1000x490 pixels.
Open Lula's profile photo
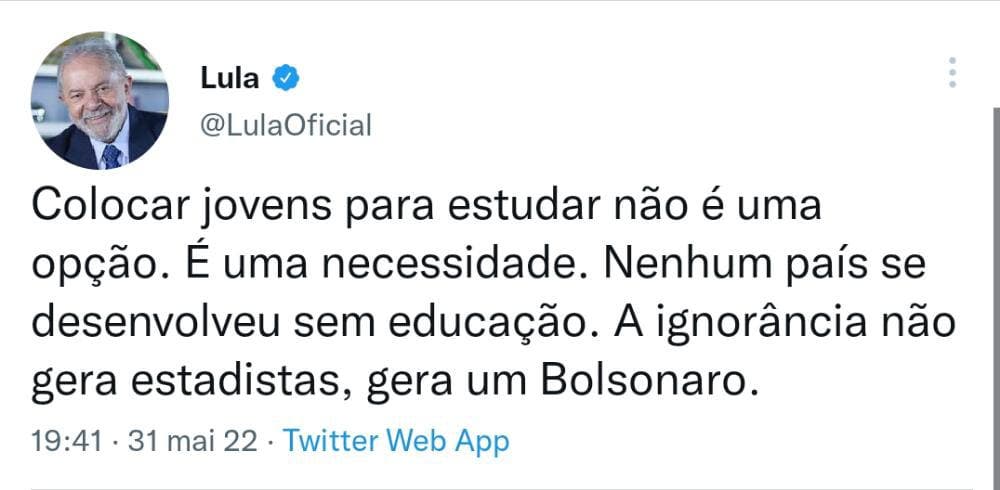pyautogui.click(x=99, y=100)
